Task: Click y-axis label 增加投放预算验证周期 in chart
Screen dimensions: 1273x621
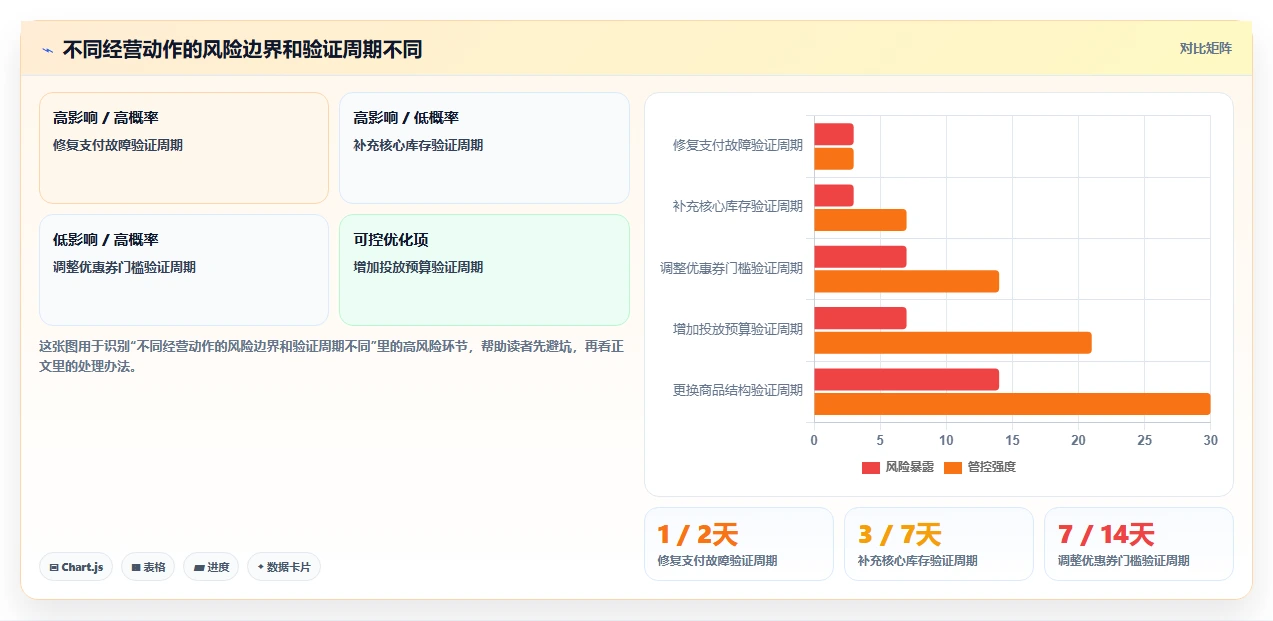Action: pos(738,329)
